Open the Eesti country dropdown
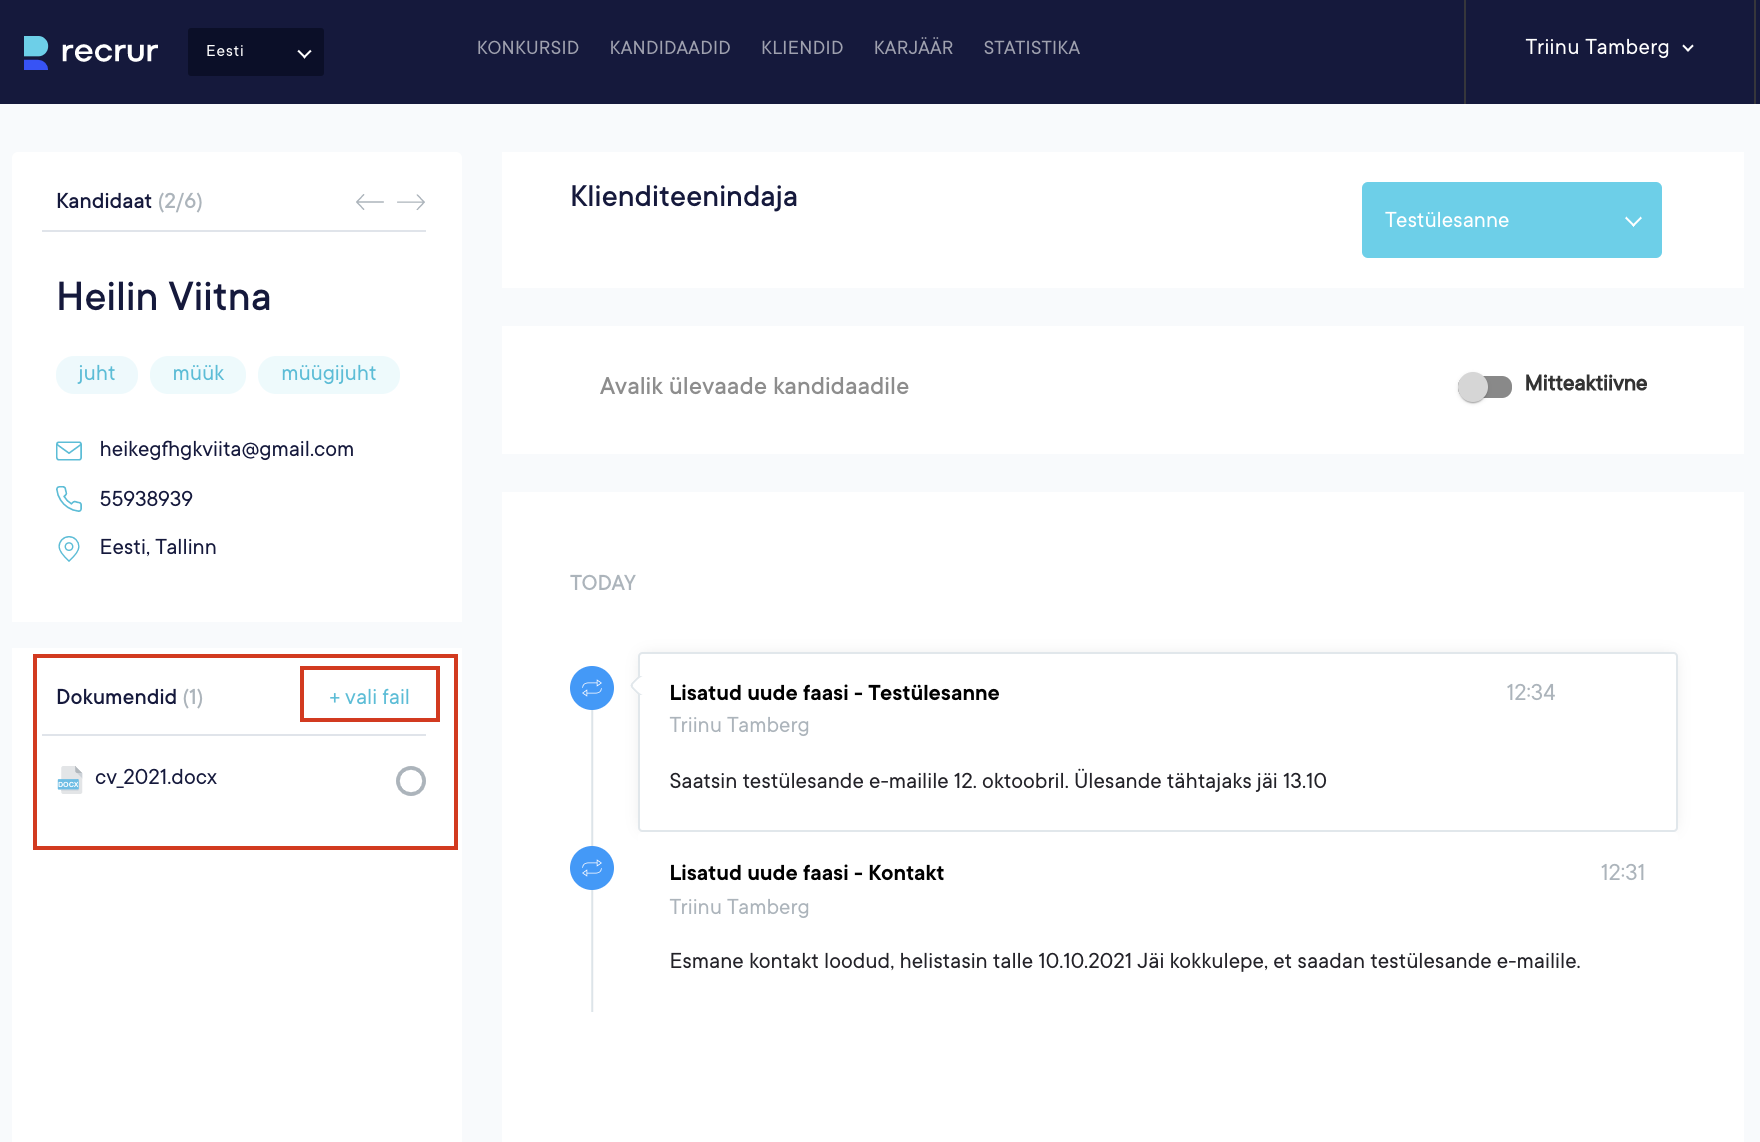 coord(256,52)
